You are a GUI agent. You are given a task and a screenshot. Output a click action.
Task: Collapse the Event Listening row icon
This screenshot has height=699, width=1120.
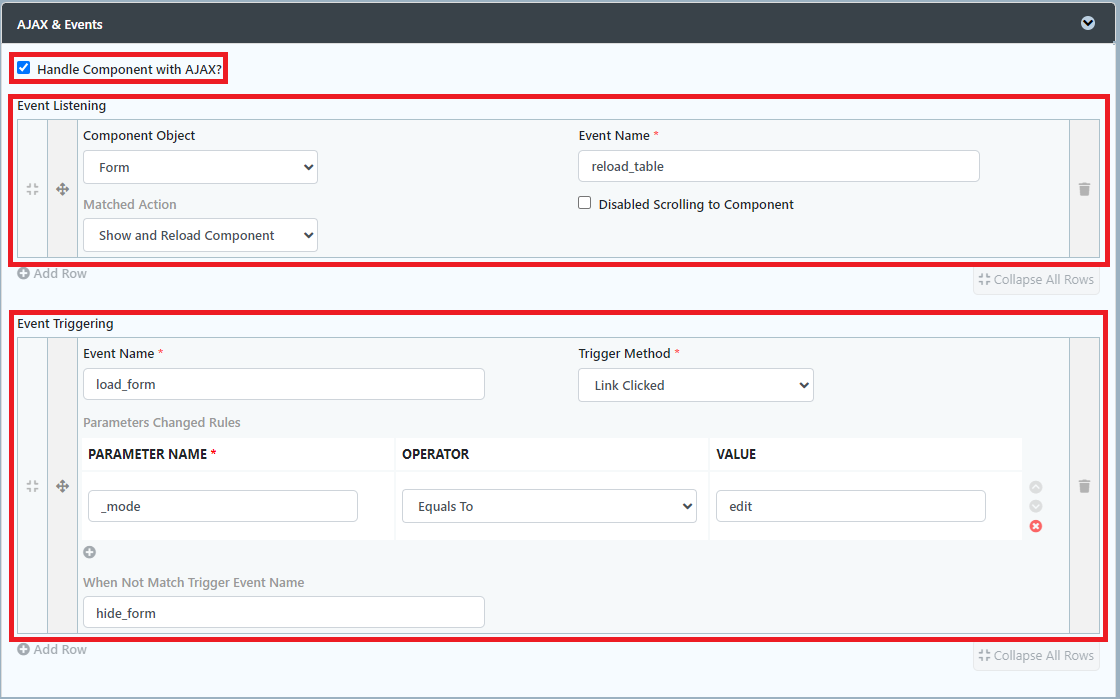tap(32, 189)
